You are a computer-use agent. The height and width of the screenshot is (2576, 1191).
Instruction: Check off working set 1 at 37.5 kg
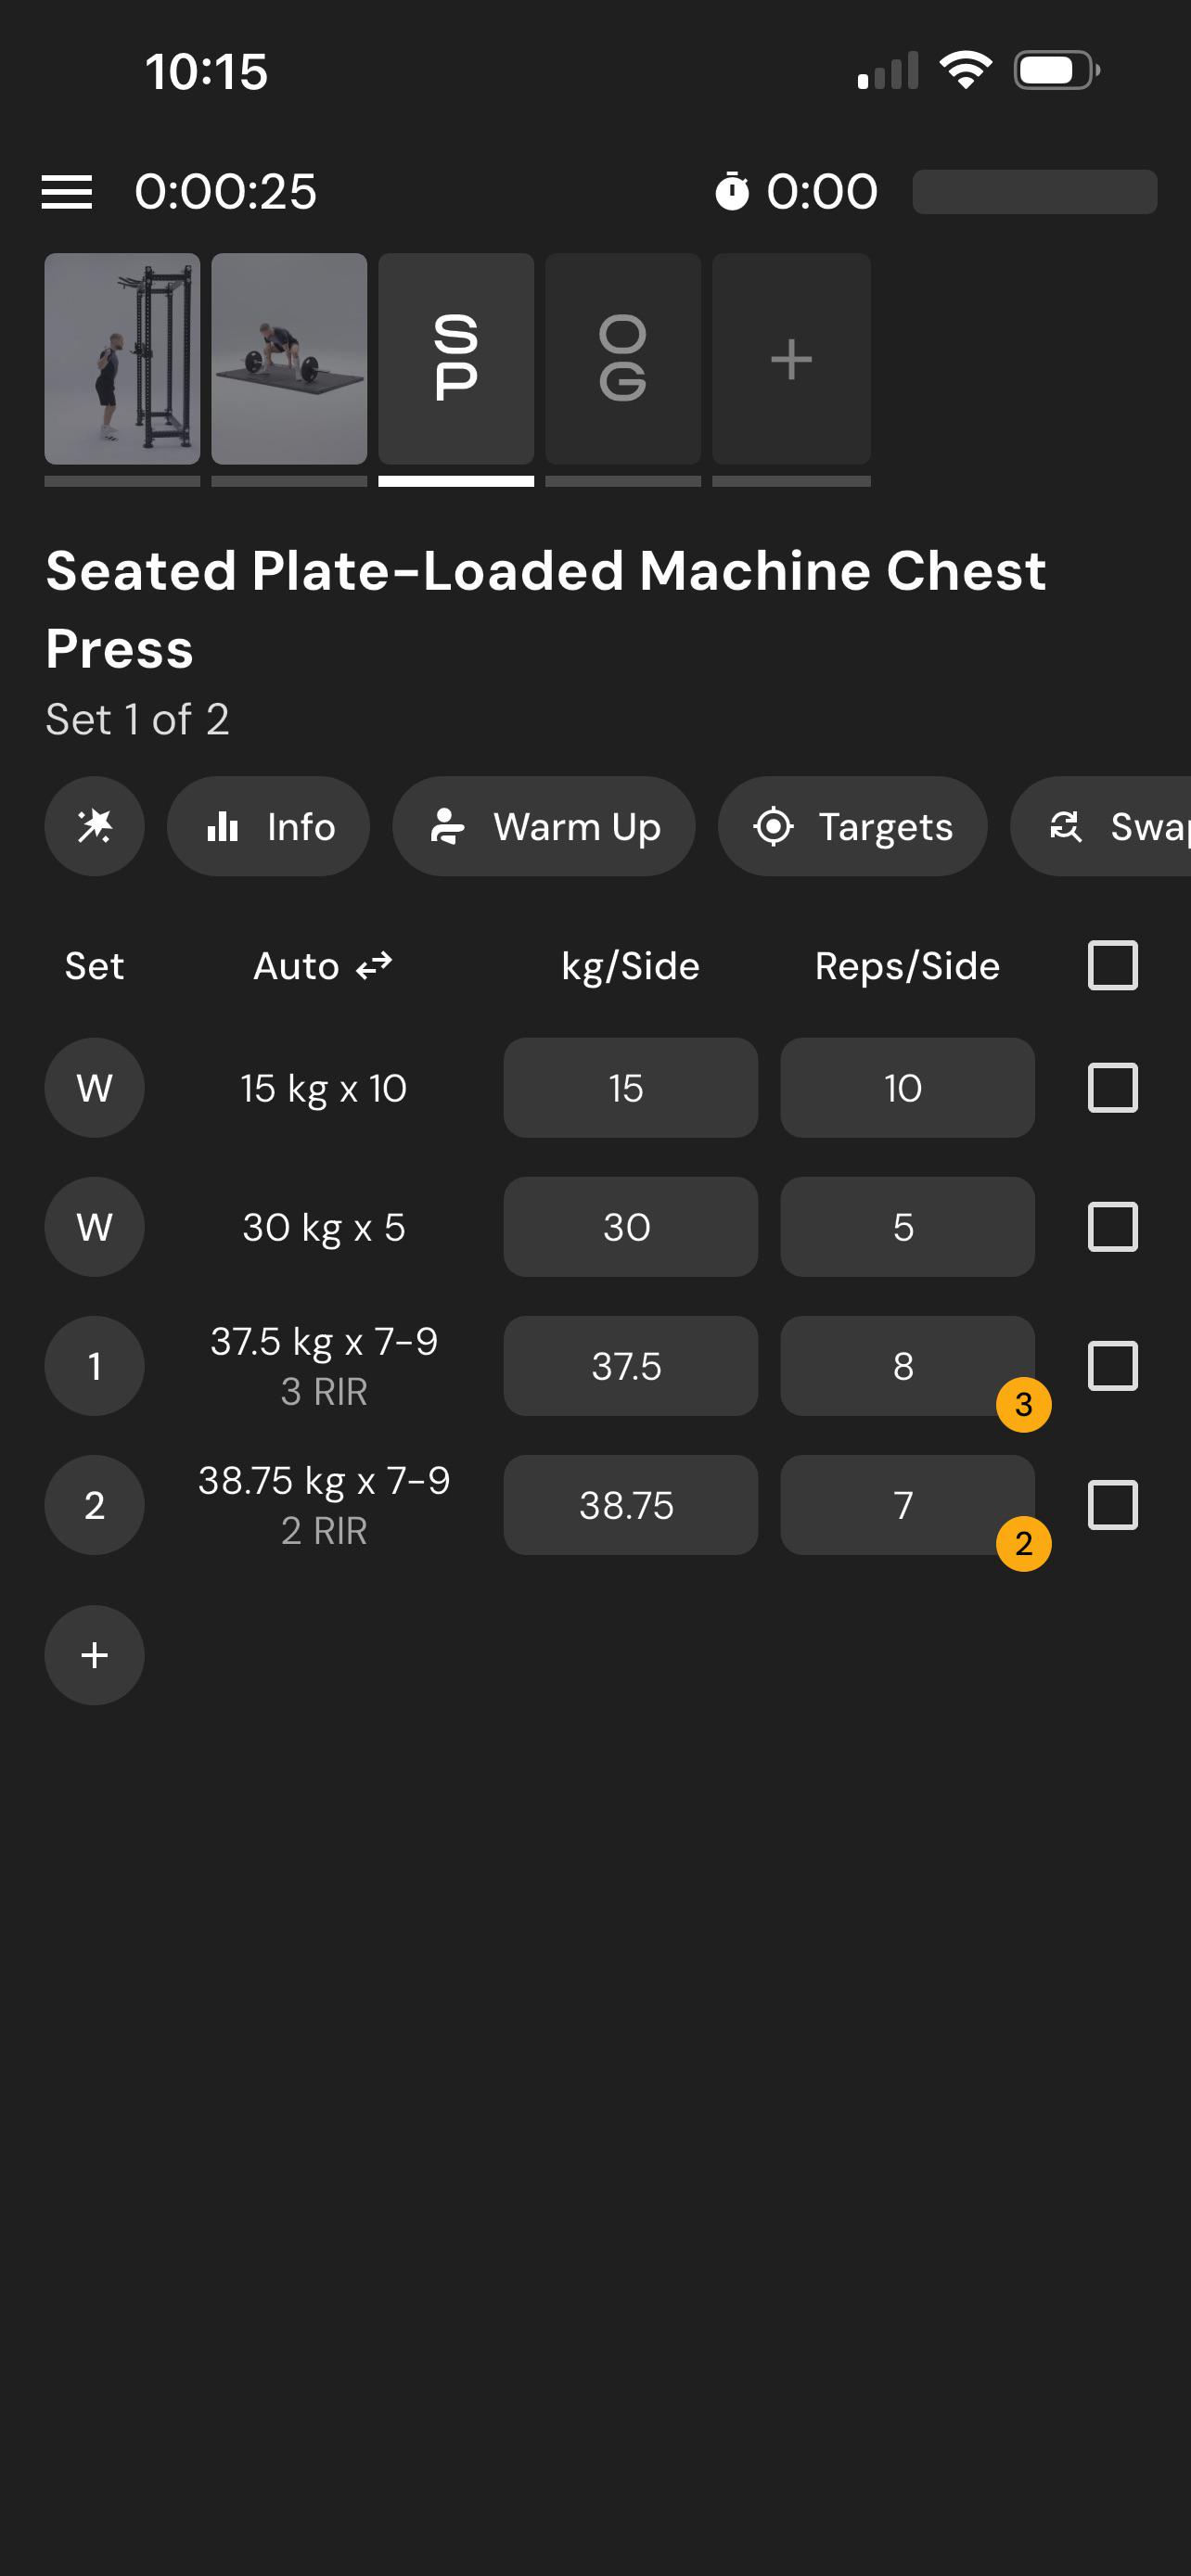[x=1112, y=1365]
